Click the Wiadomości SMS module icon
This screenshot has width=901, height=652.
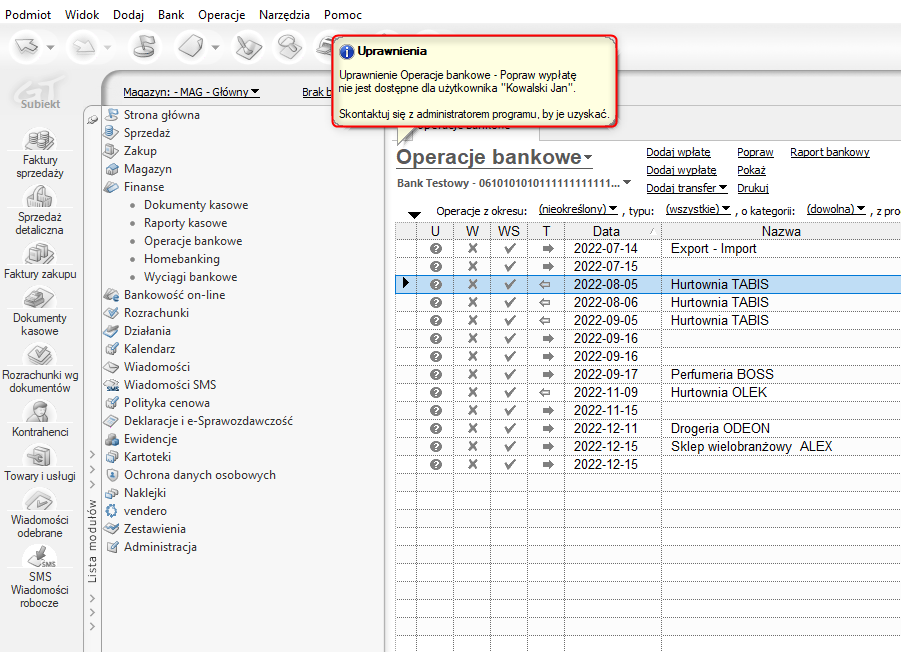point(111,385)
